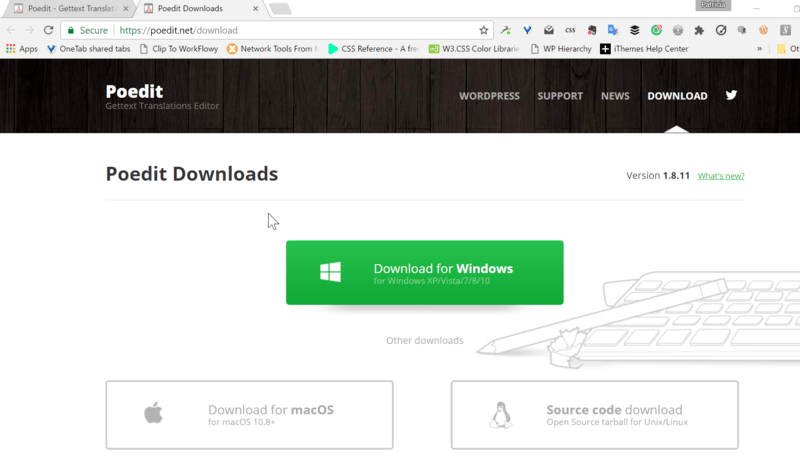Click the CSS extension icon in toolbar
Screen dimensions: 800x473
tap(570, 30)
